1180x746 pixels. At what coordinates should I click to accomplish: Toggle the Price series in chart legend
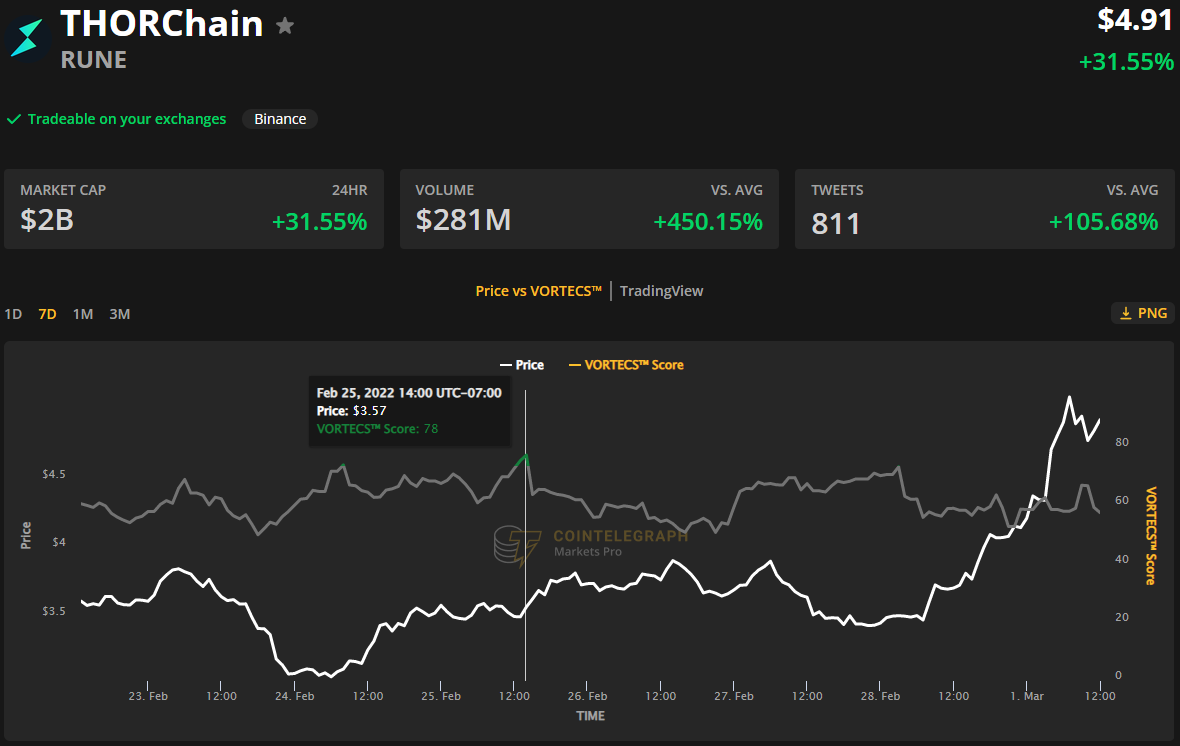point(521,365)
